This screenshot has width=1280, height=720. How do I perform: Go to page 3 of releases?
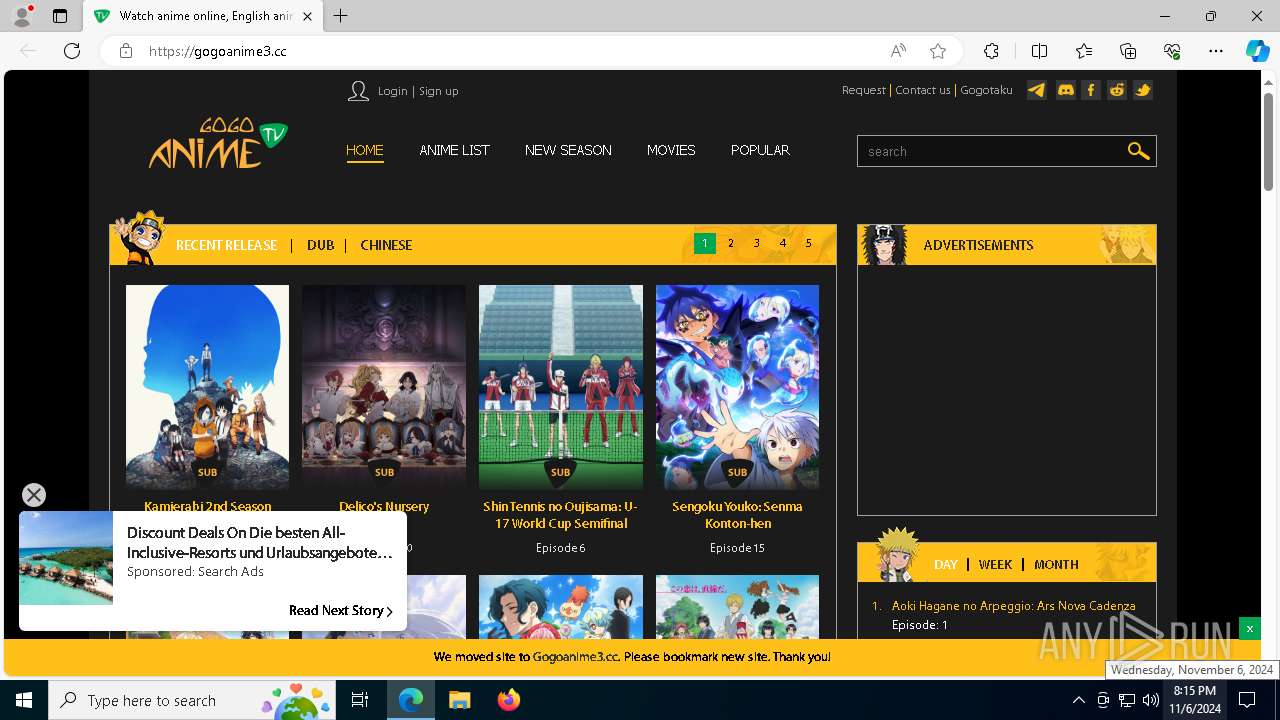(x=757, y=243)
